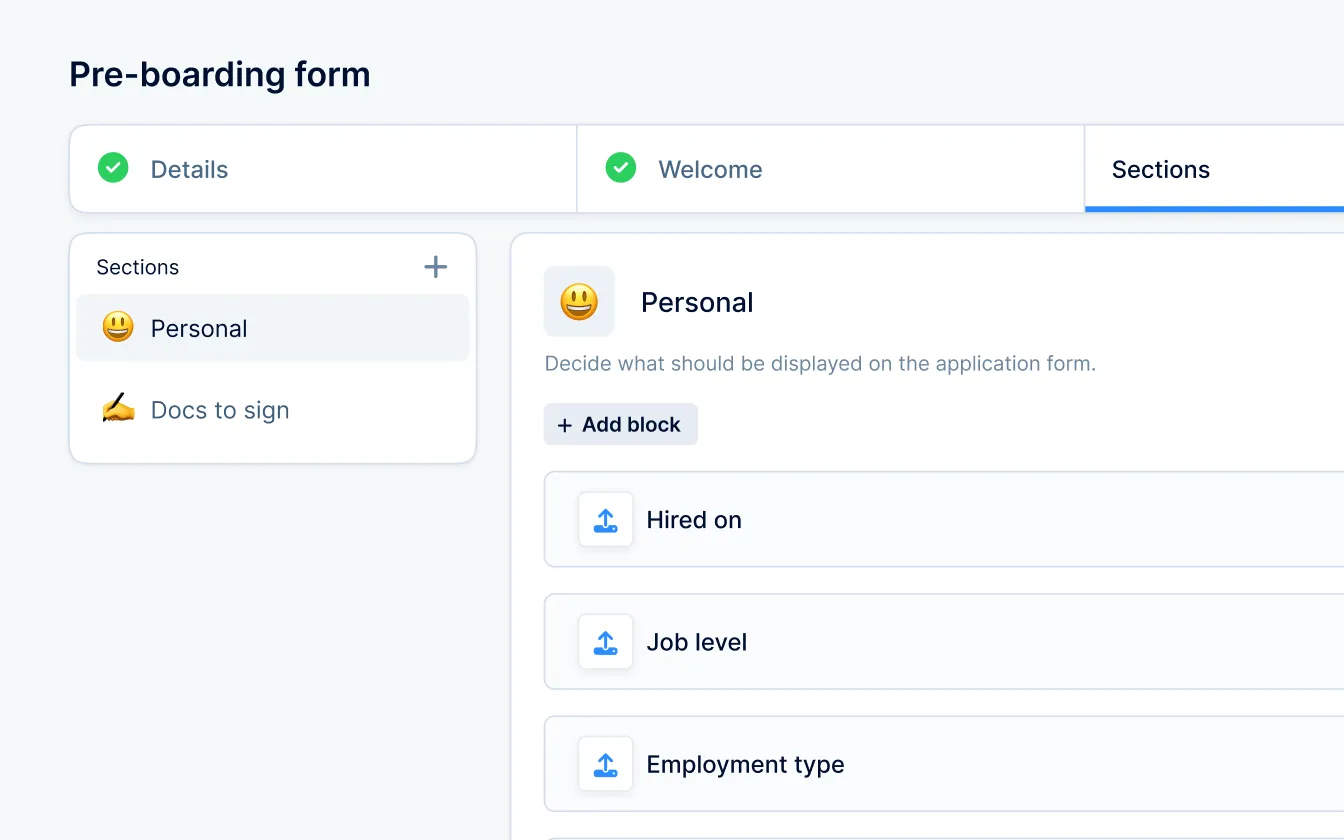Open Docs to sign section

pos(220,410)
